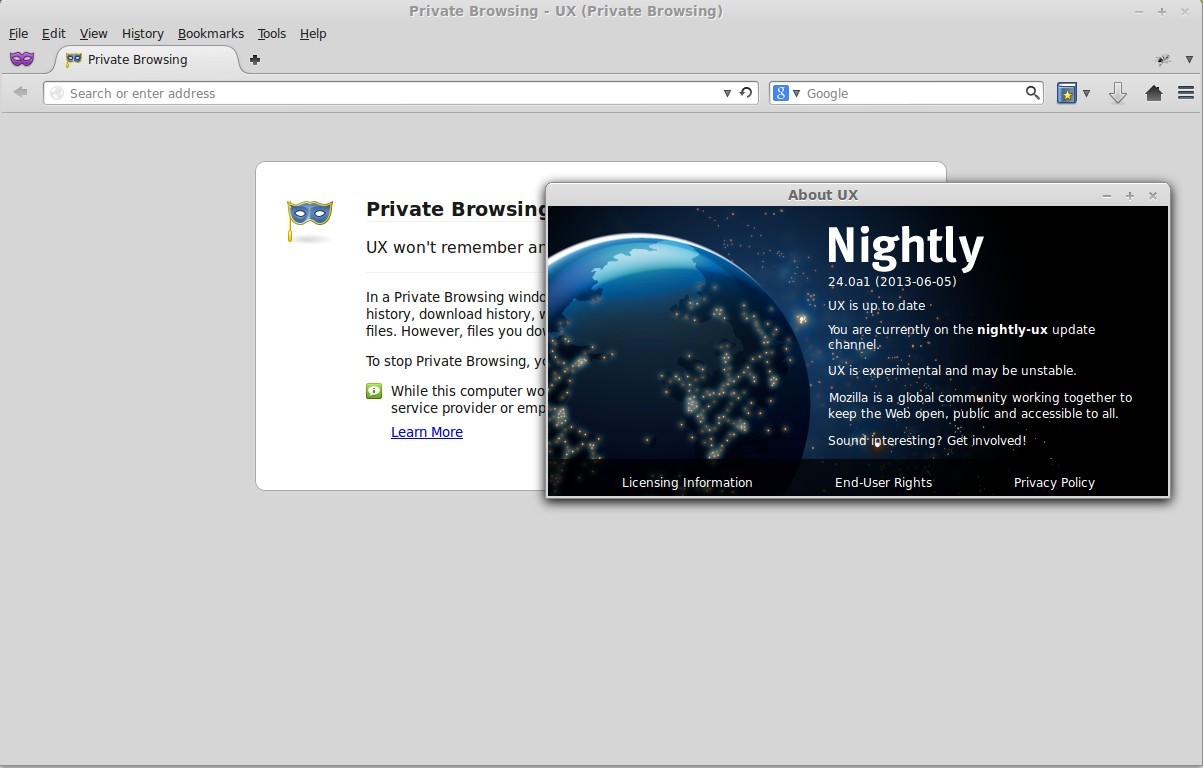
Task: Maximize the About UX dialog
Action: point(1130,195)
